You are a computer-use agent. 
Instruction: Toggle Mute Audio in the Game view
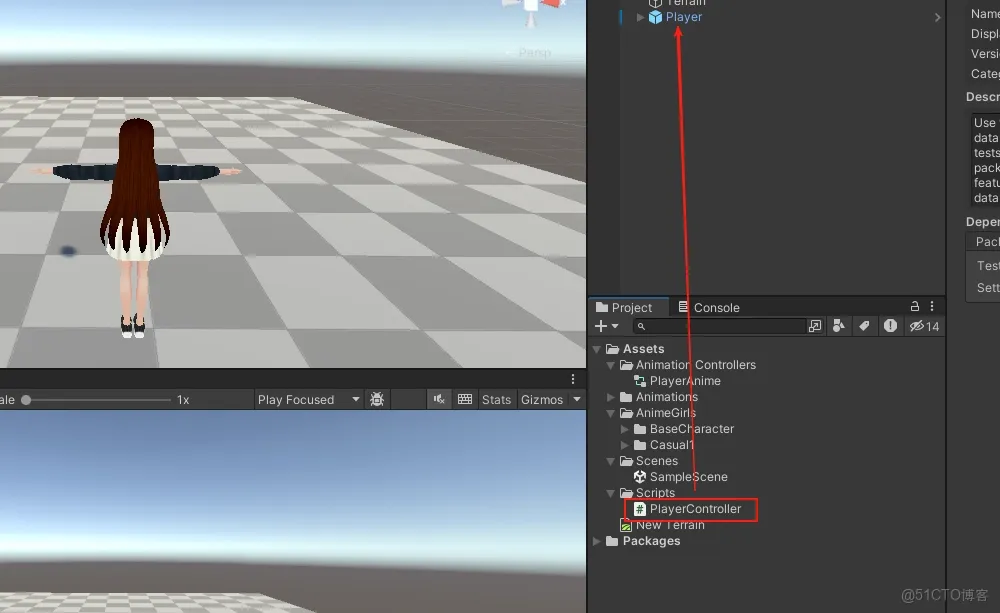point(439,399)
